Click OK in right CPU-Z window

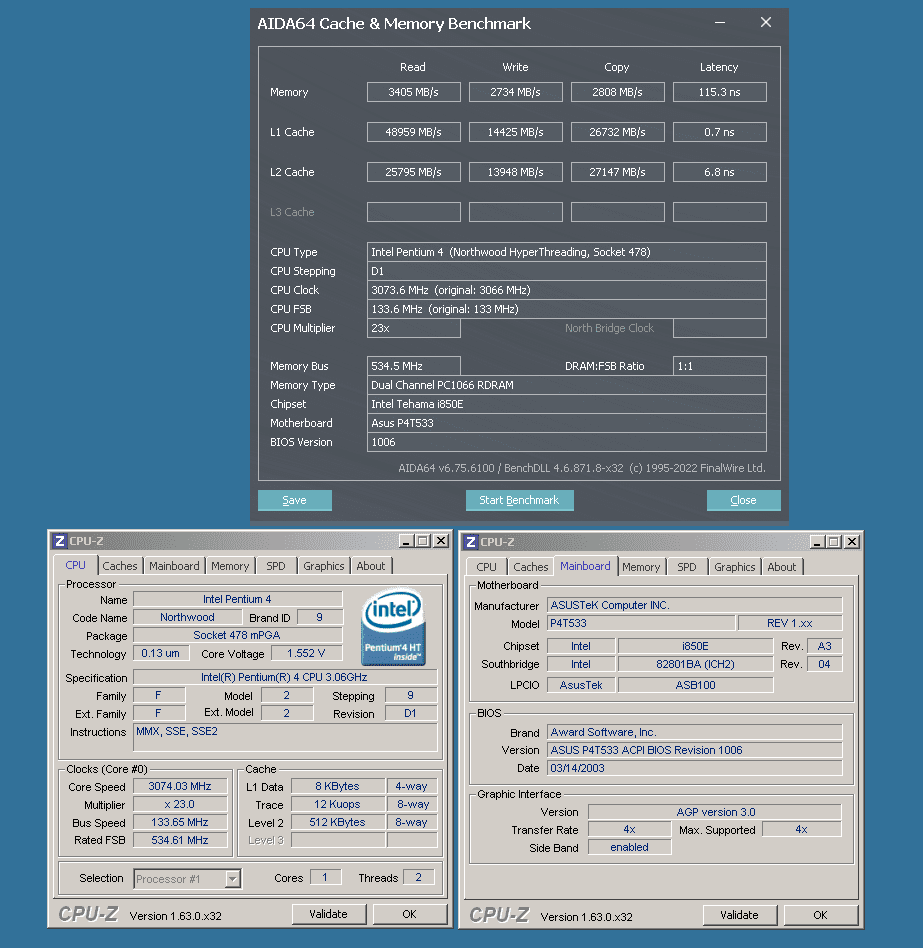[820, 915]
